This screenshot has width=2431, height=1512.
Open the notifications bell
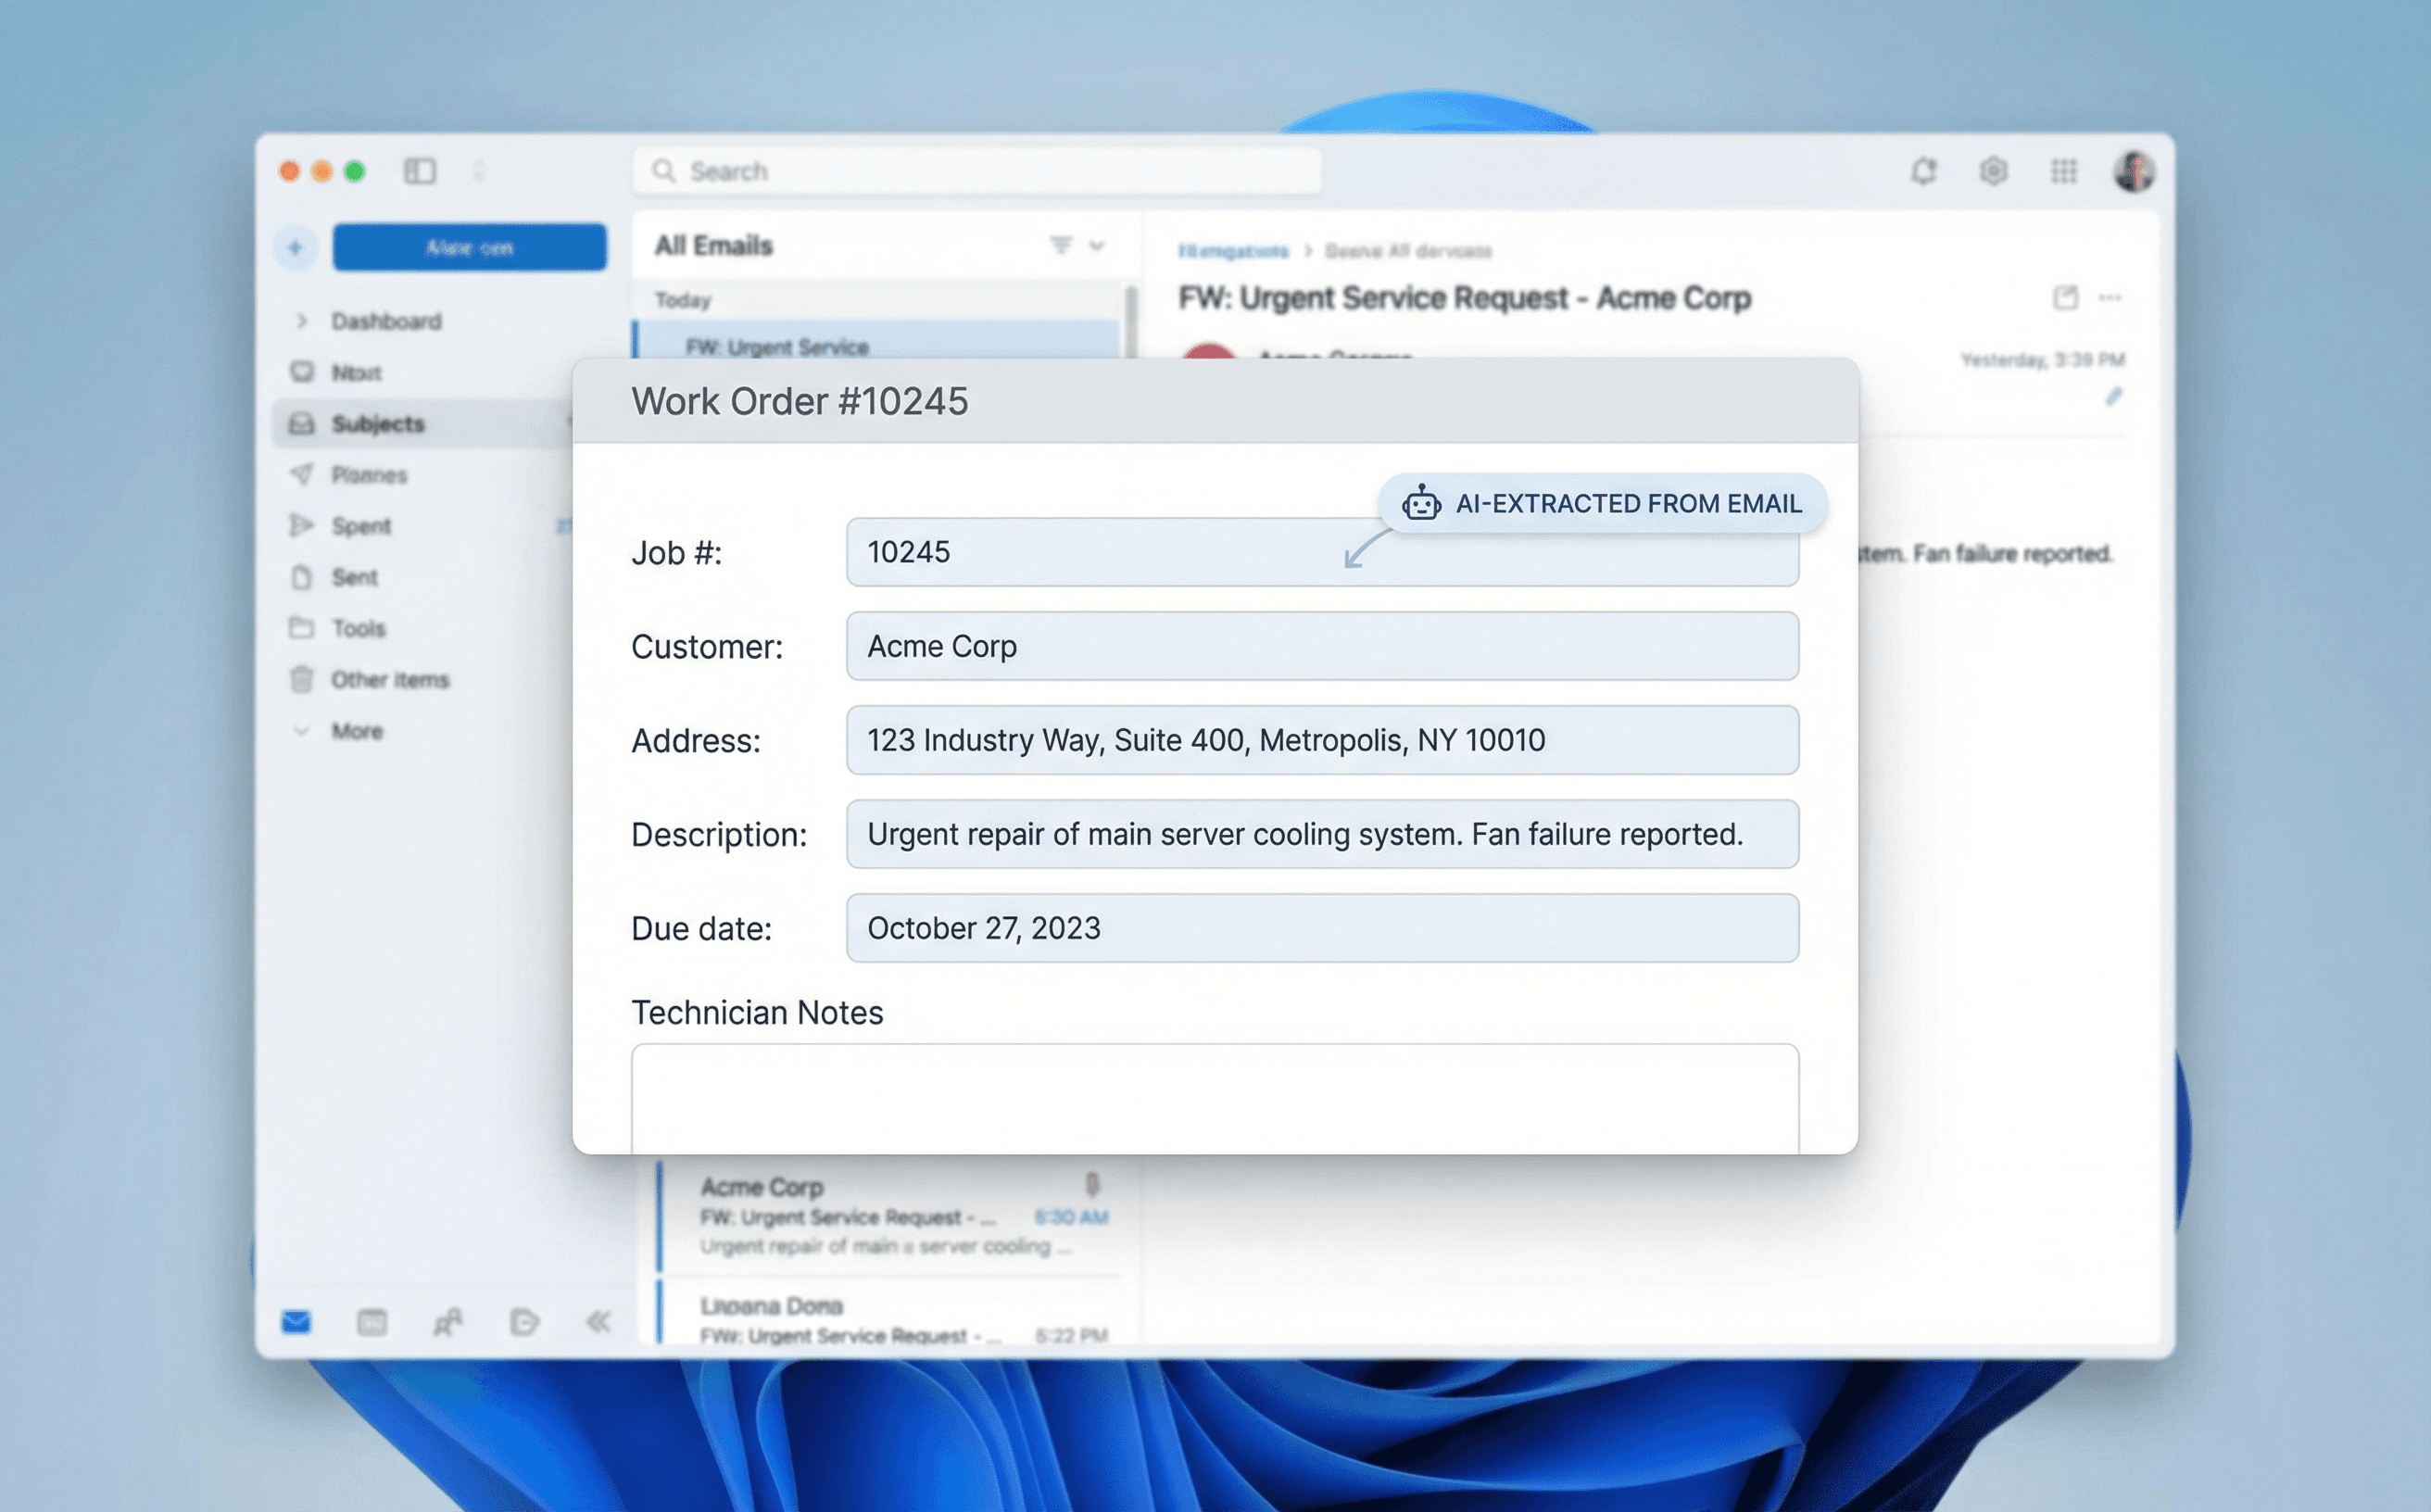tap(1924, 170)
